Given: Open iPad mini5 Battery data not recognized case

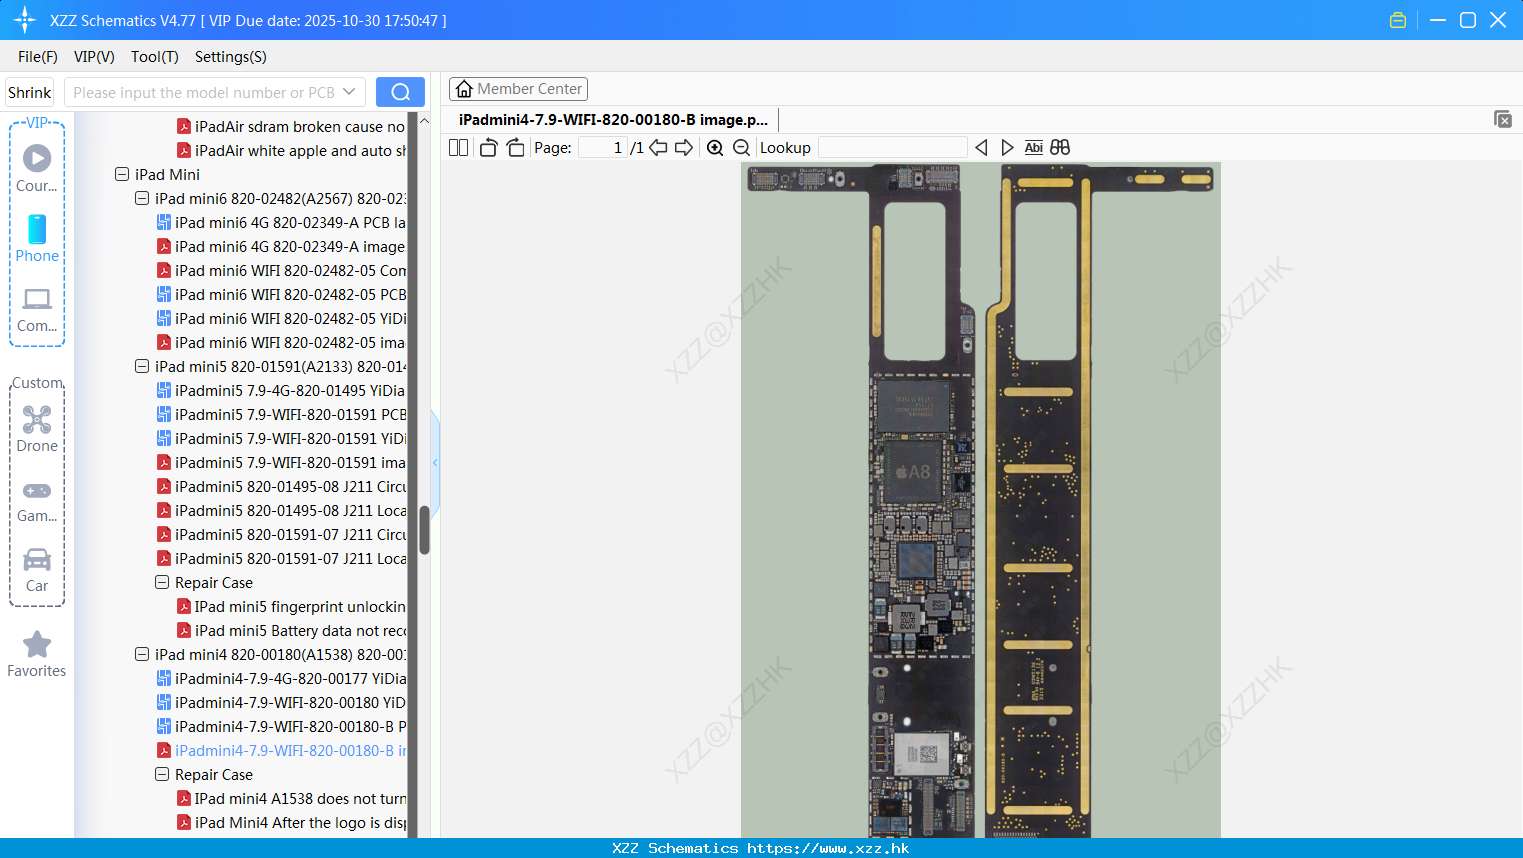Looking at the screenshot, I should click(x=291, y=630).
